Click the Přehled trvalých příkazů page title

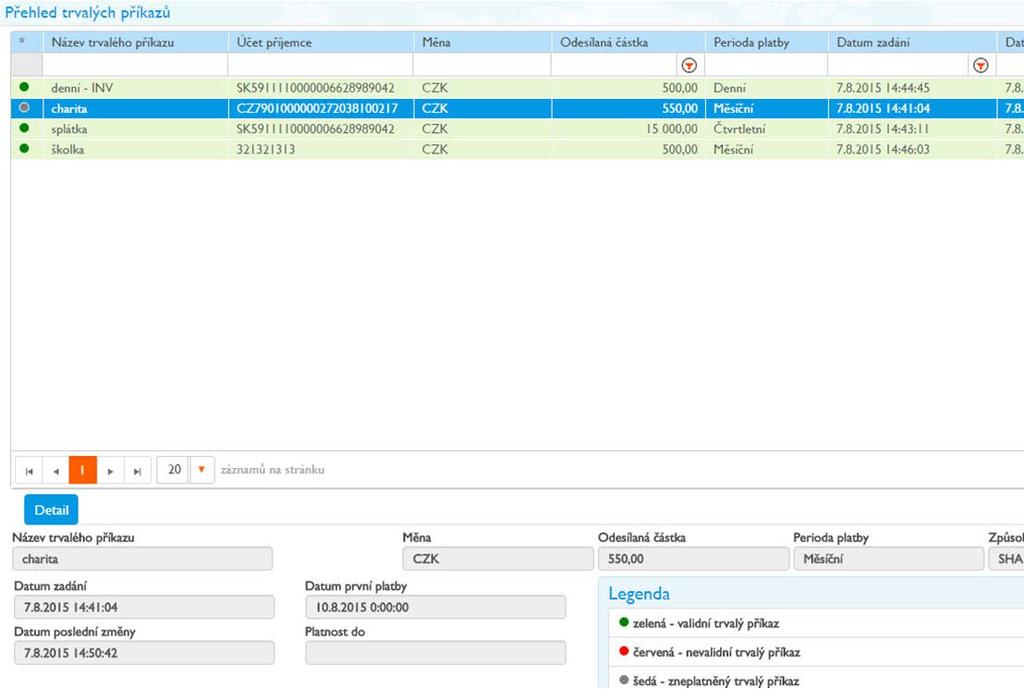[88, 13]
